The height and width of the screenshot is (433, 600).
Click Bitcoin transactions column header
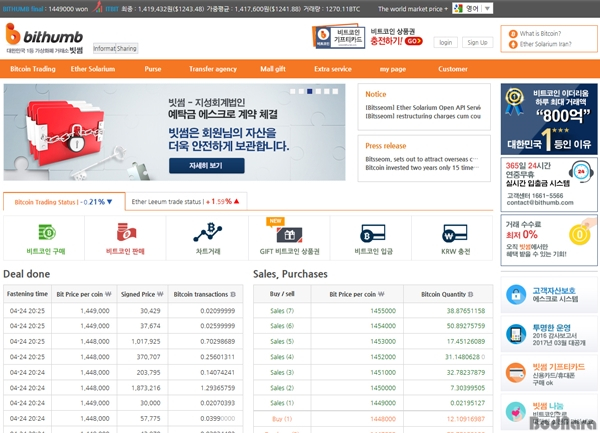coord(205,294)
